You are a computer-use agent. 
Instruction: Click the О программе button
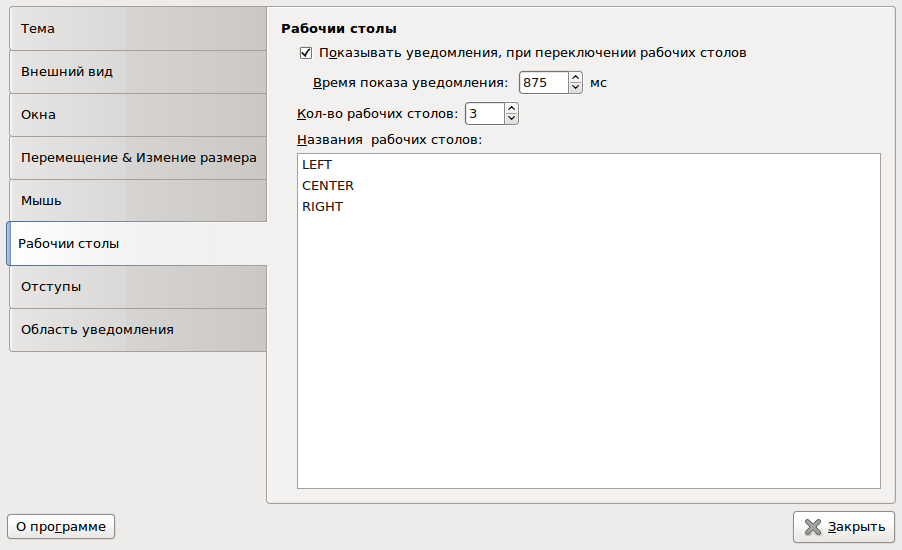point(61,527)
